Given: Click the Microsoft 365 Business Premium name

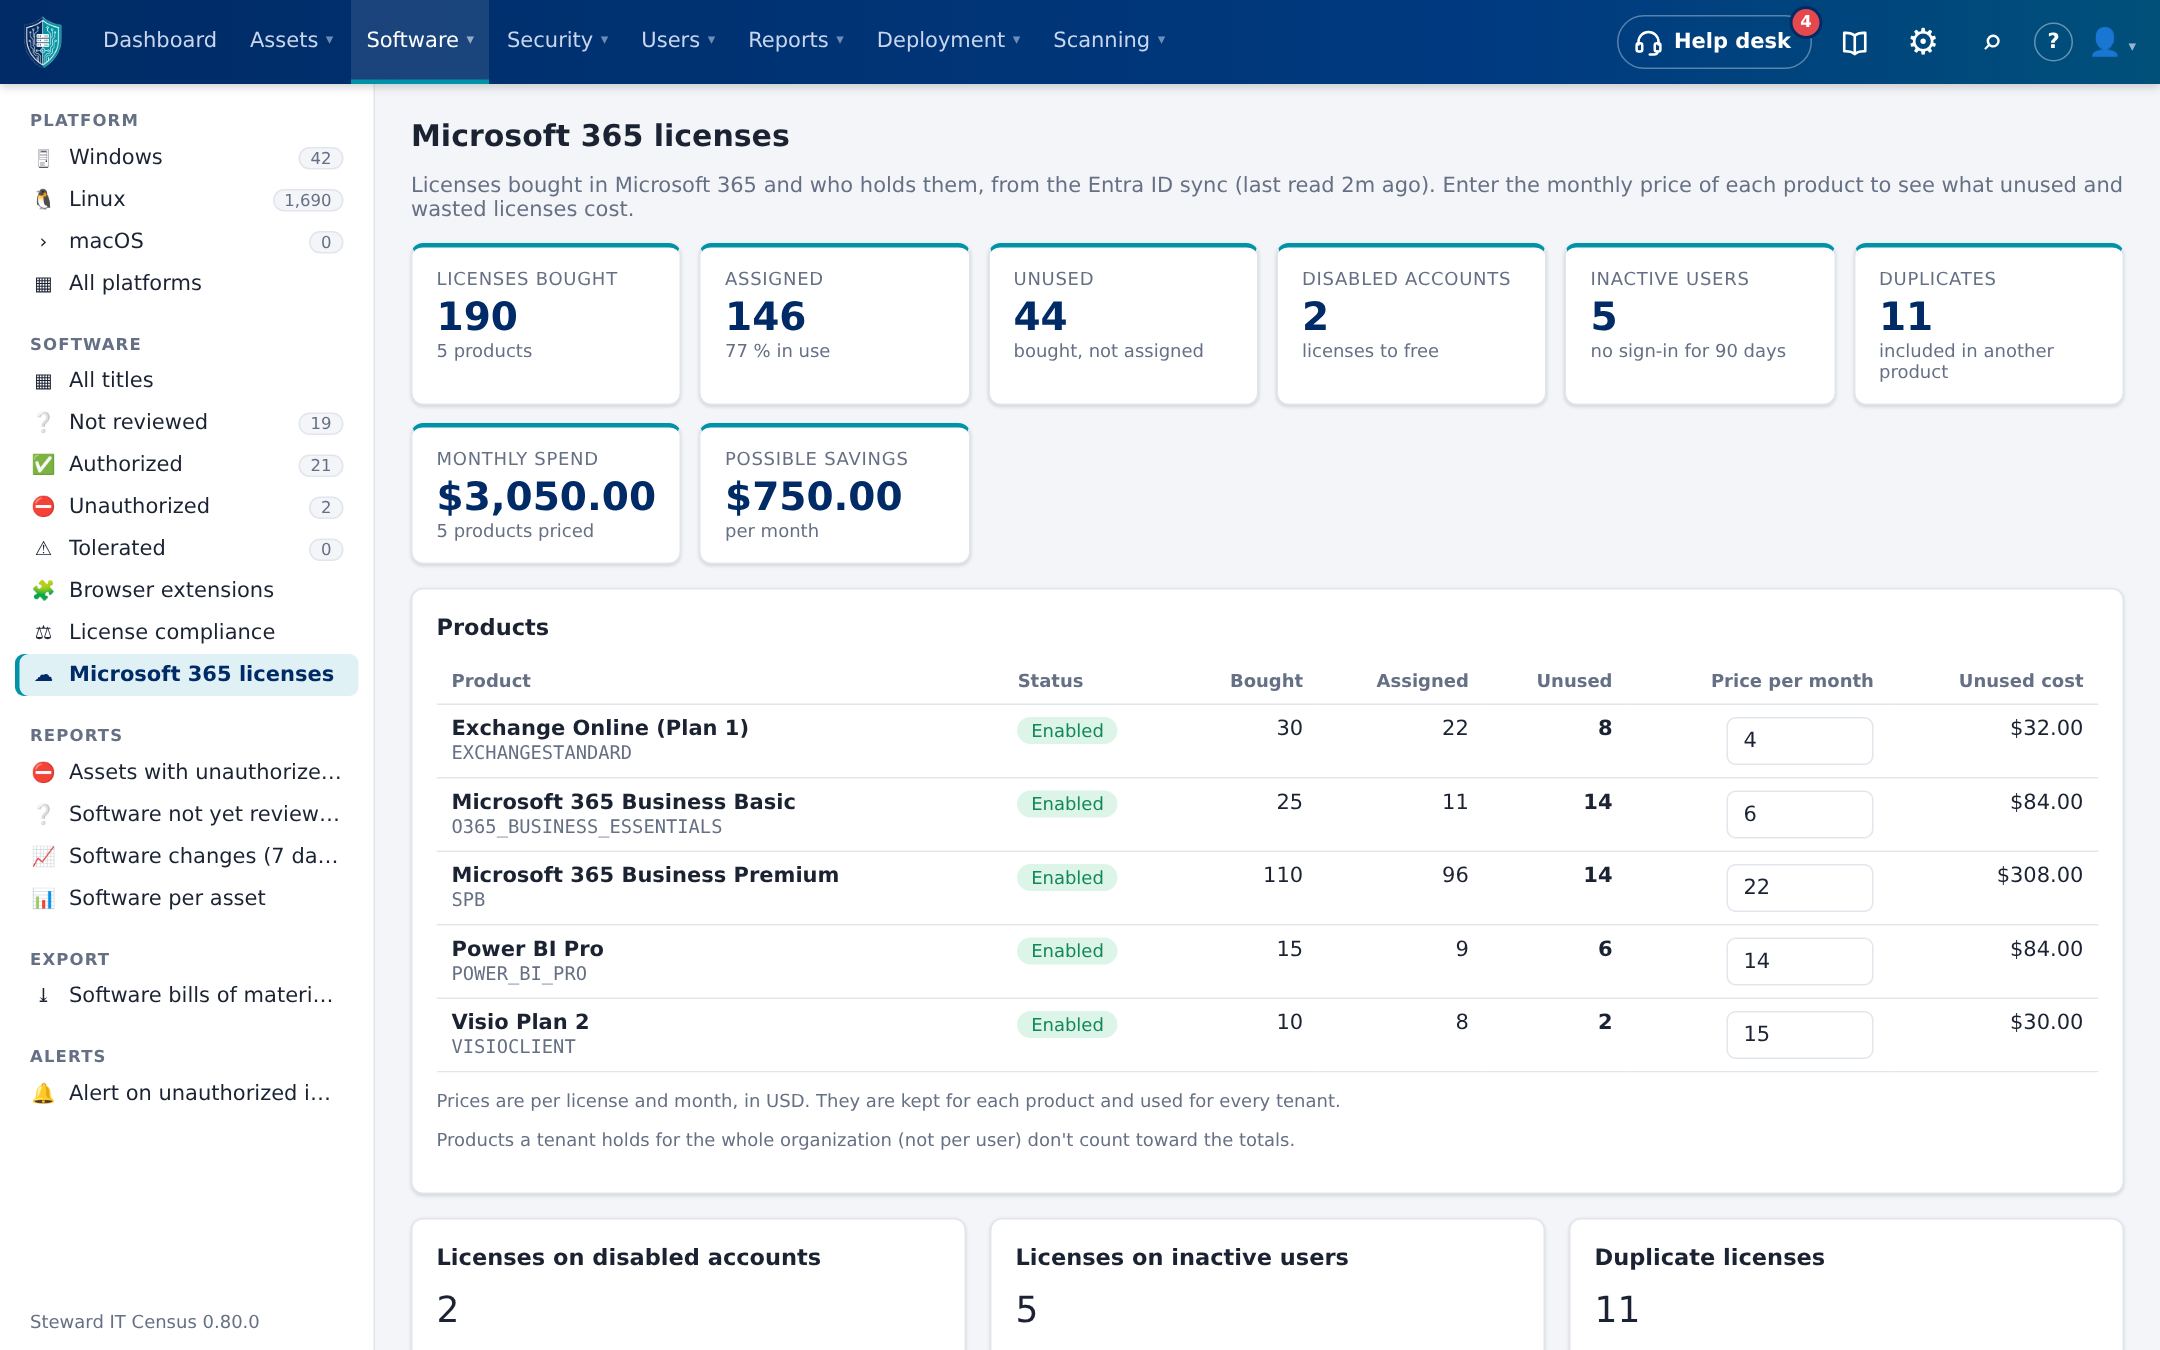Looking at the screenshot, I should [x=645, y=875].
